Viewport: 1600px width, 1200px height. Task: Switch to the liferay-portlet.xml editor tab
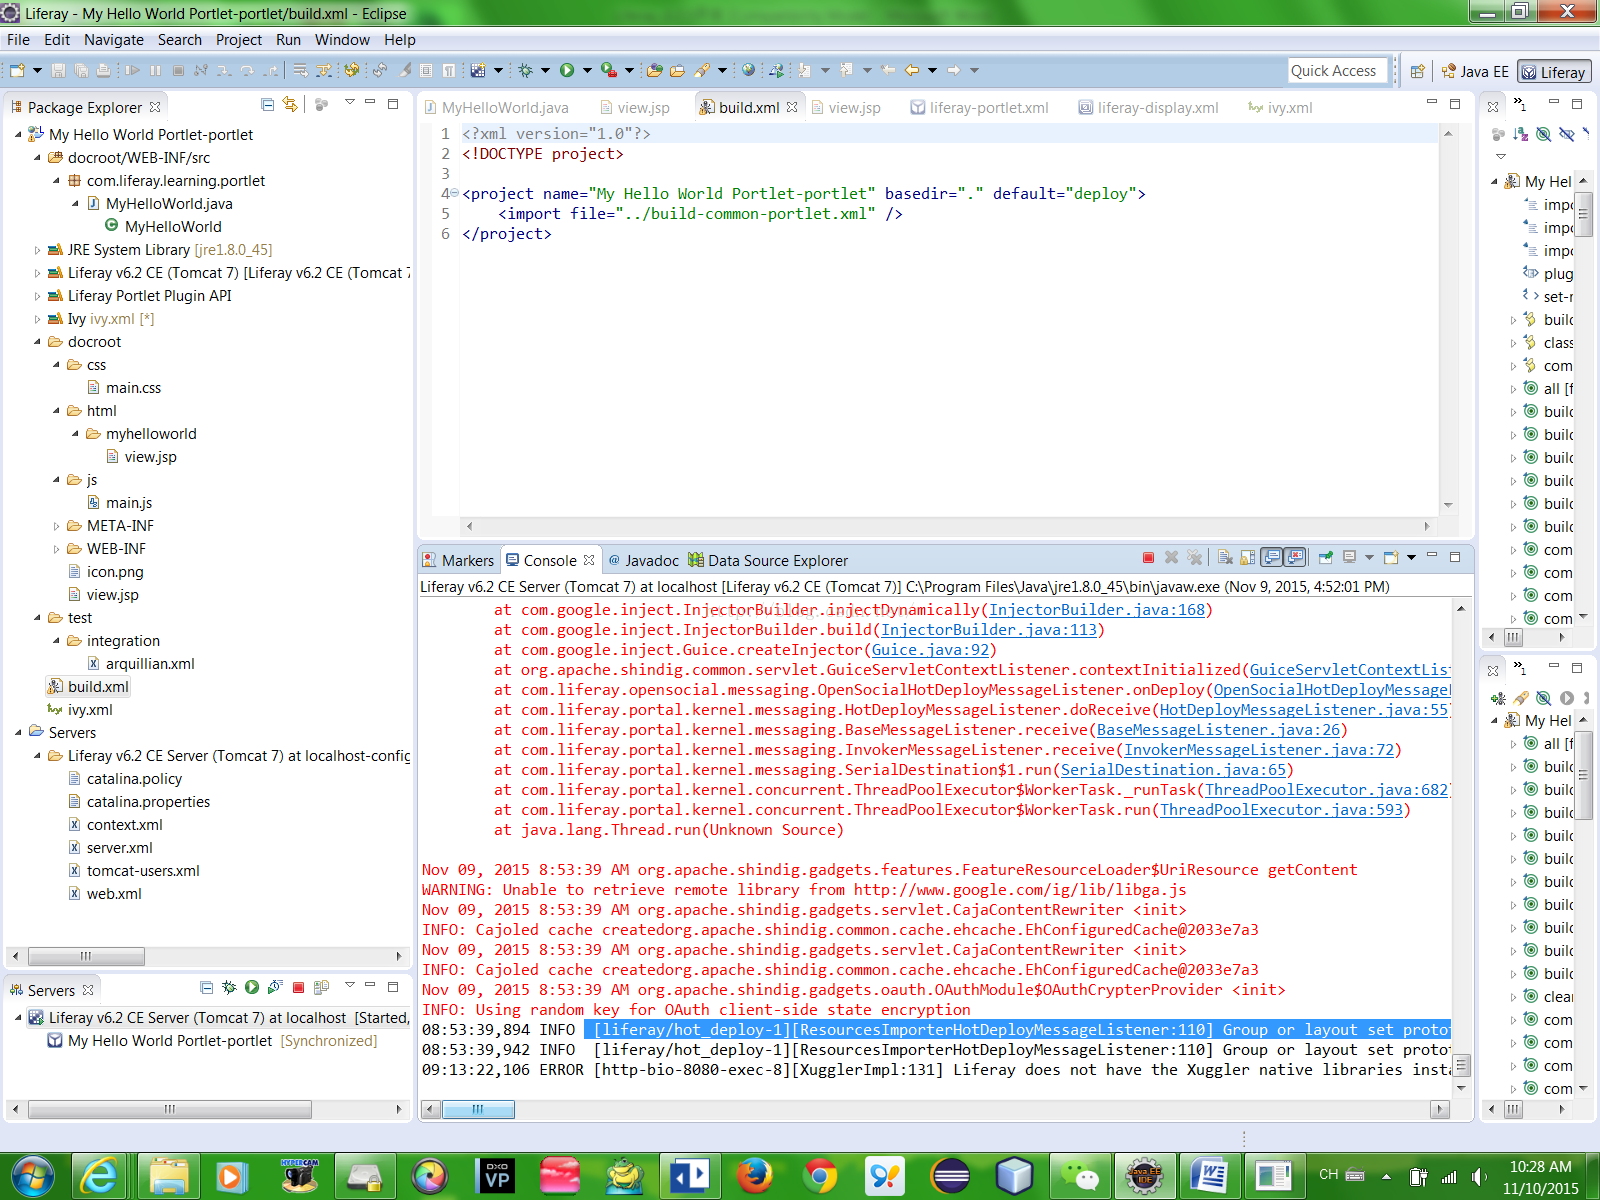click(x=988, y=108)
